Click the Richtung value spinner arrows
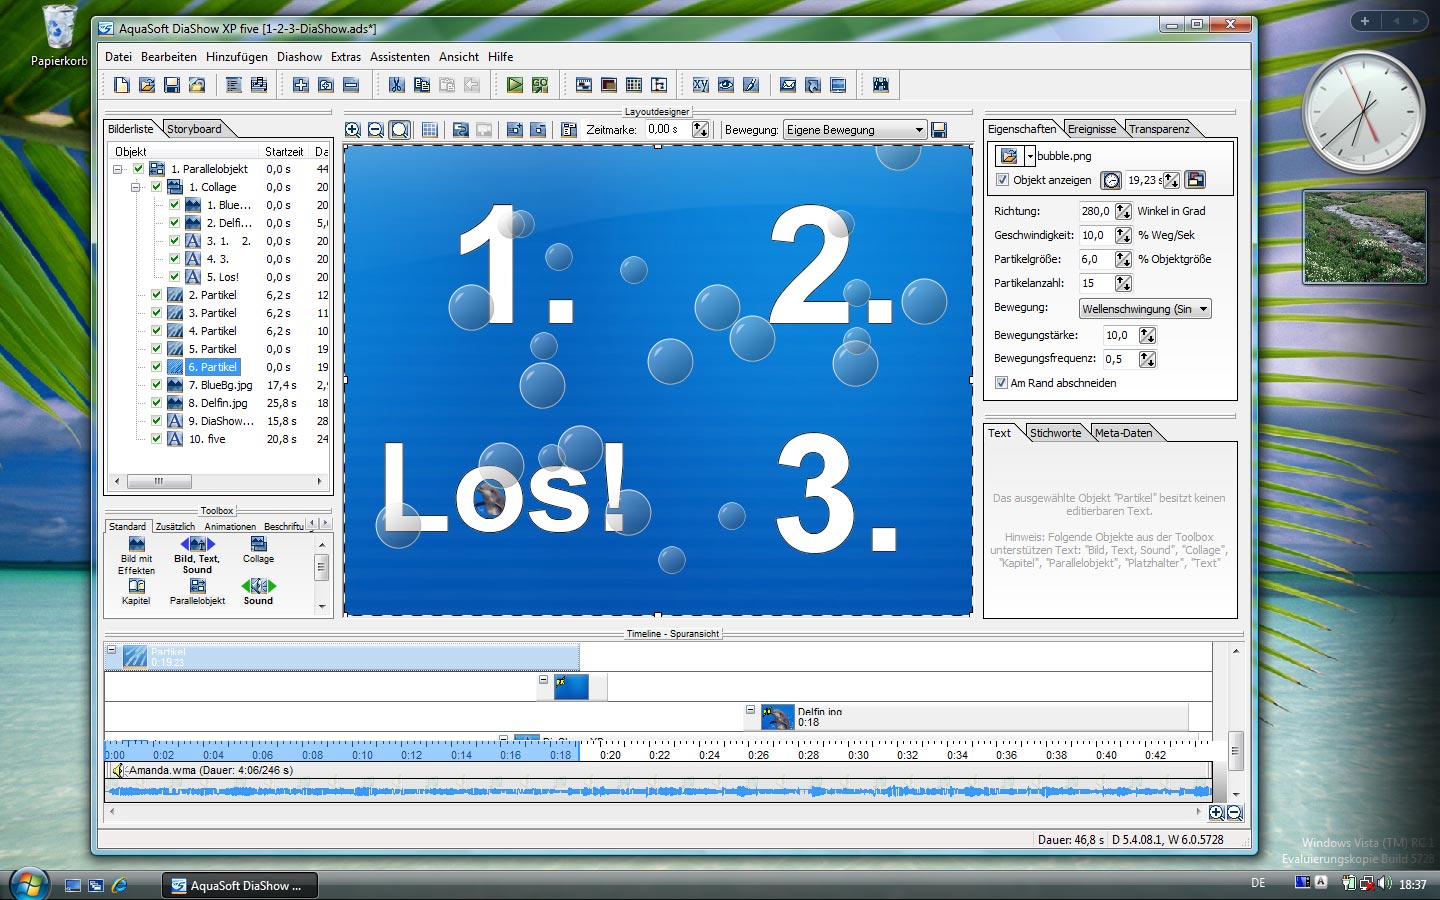The width and height of the screenshot is (1440, 900). [1123, 211]
